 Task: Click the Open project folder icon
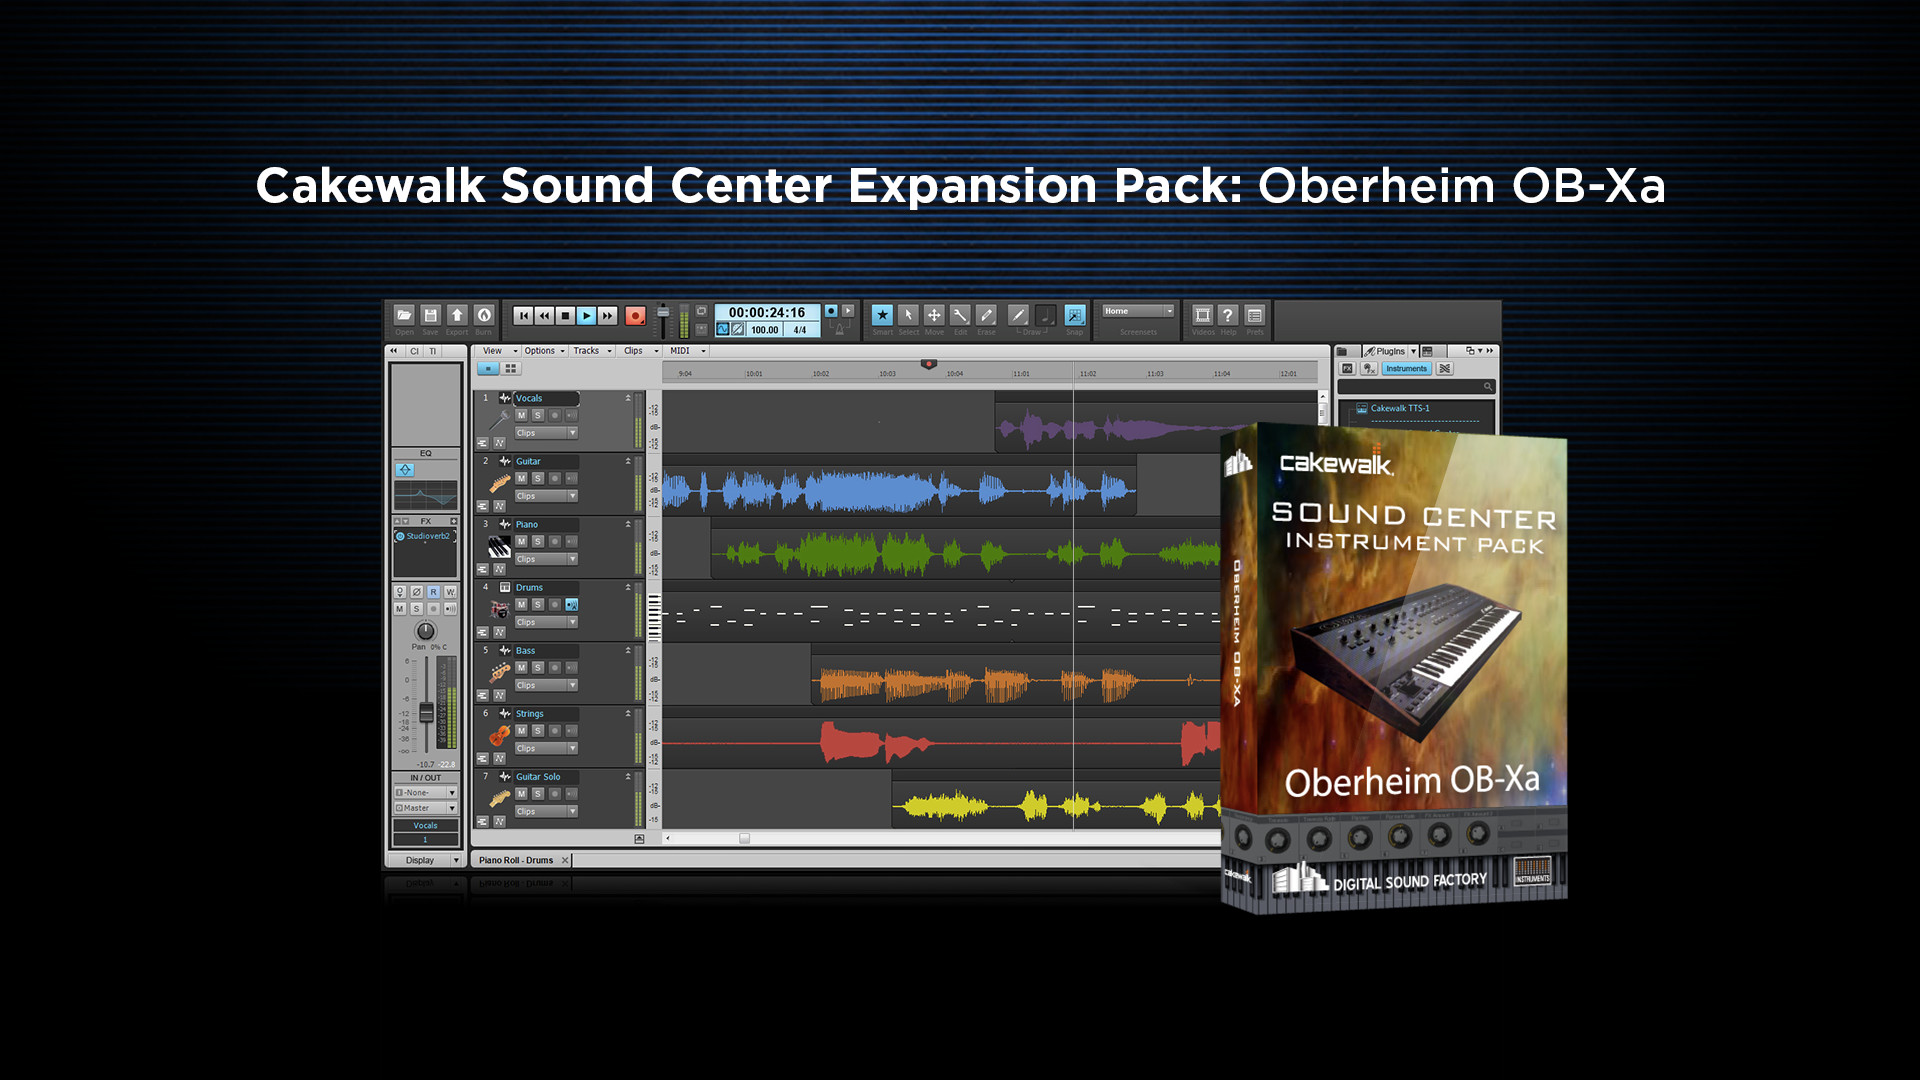404,315
